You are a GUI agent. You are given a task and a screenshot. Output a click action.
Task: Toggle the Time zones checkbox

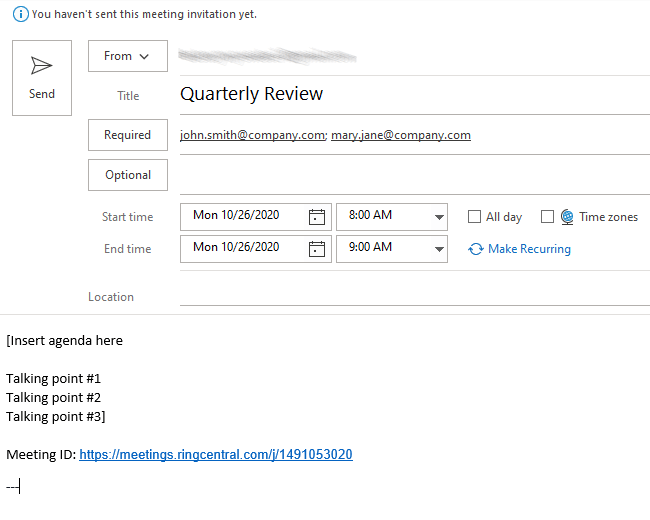pyautogui.click(x=547, y=216)
